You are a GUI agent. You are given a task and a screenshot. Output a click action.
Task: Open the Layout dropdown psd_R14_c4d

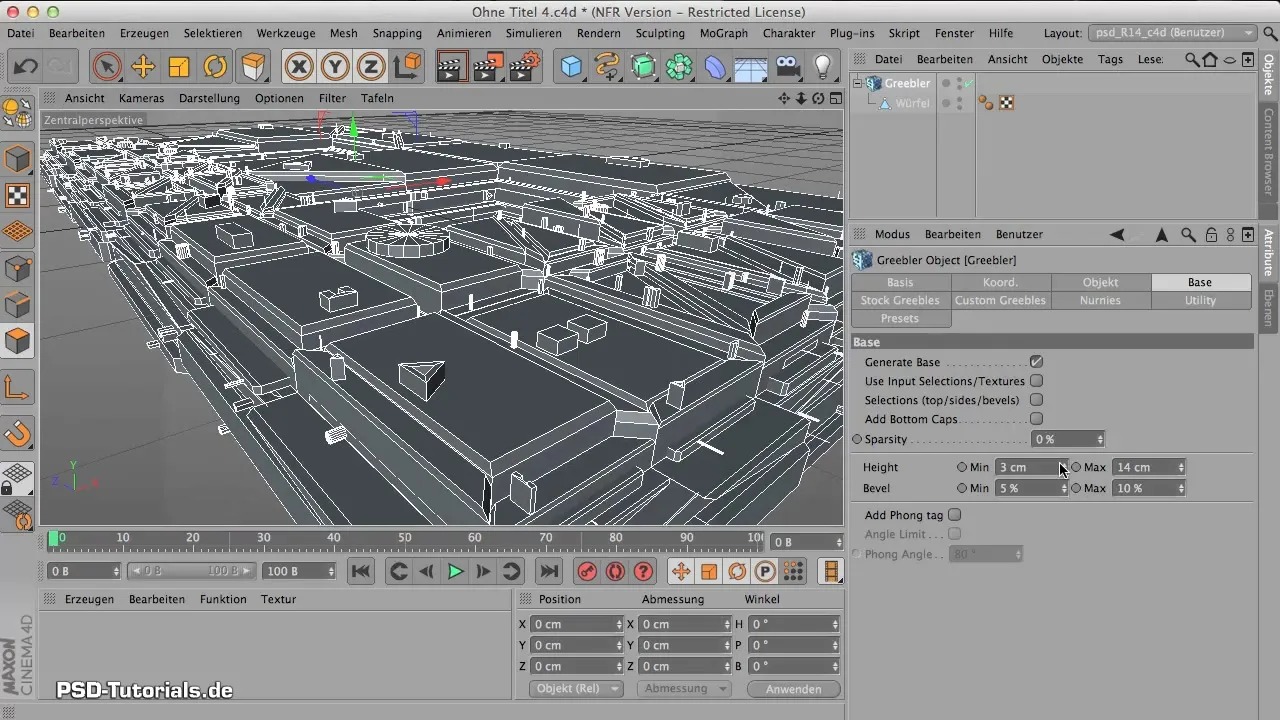click(x=1173, y=33)
